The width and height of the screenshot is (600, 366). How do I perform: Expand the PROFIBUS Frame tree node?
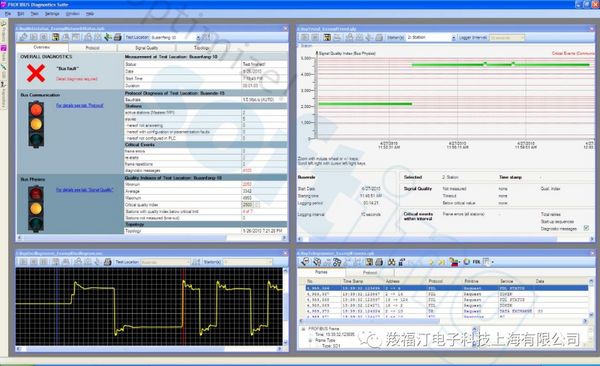[x=303, y=329]
